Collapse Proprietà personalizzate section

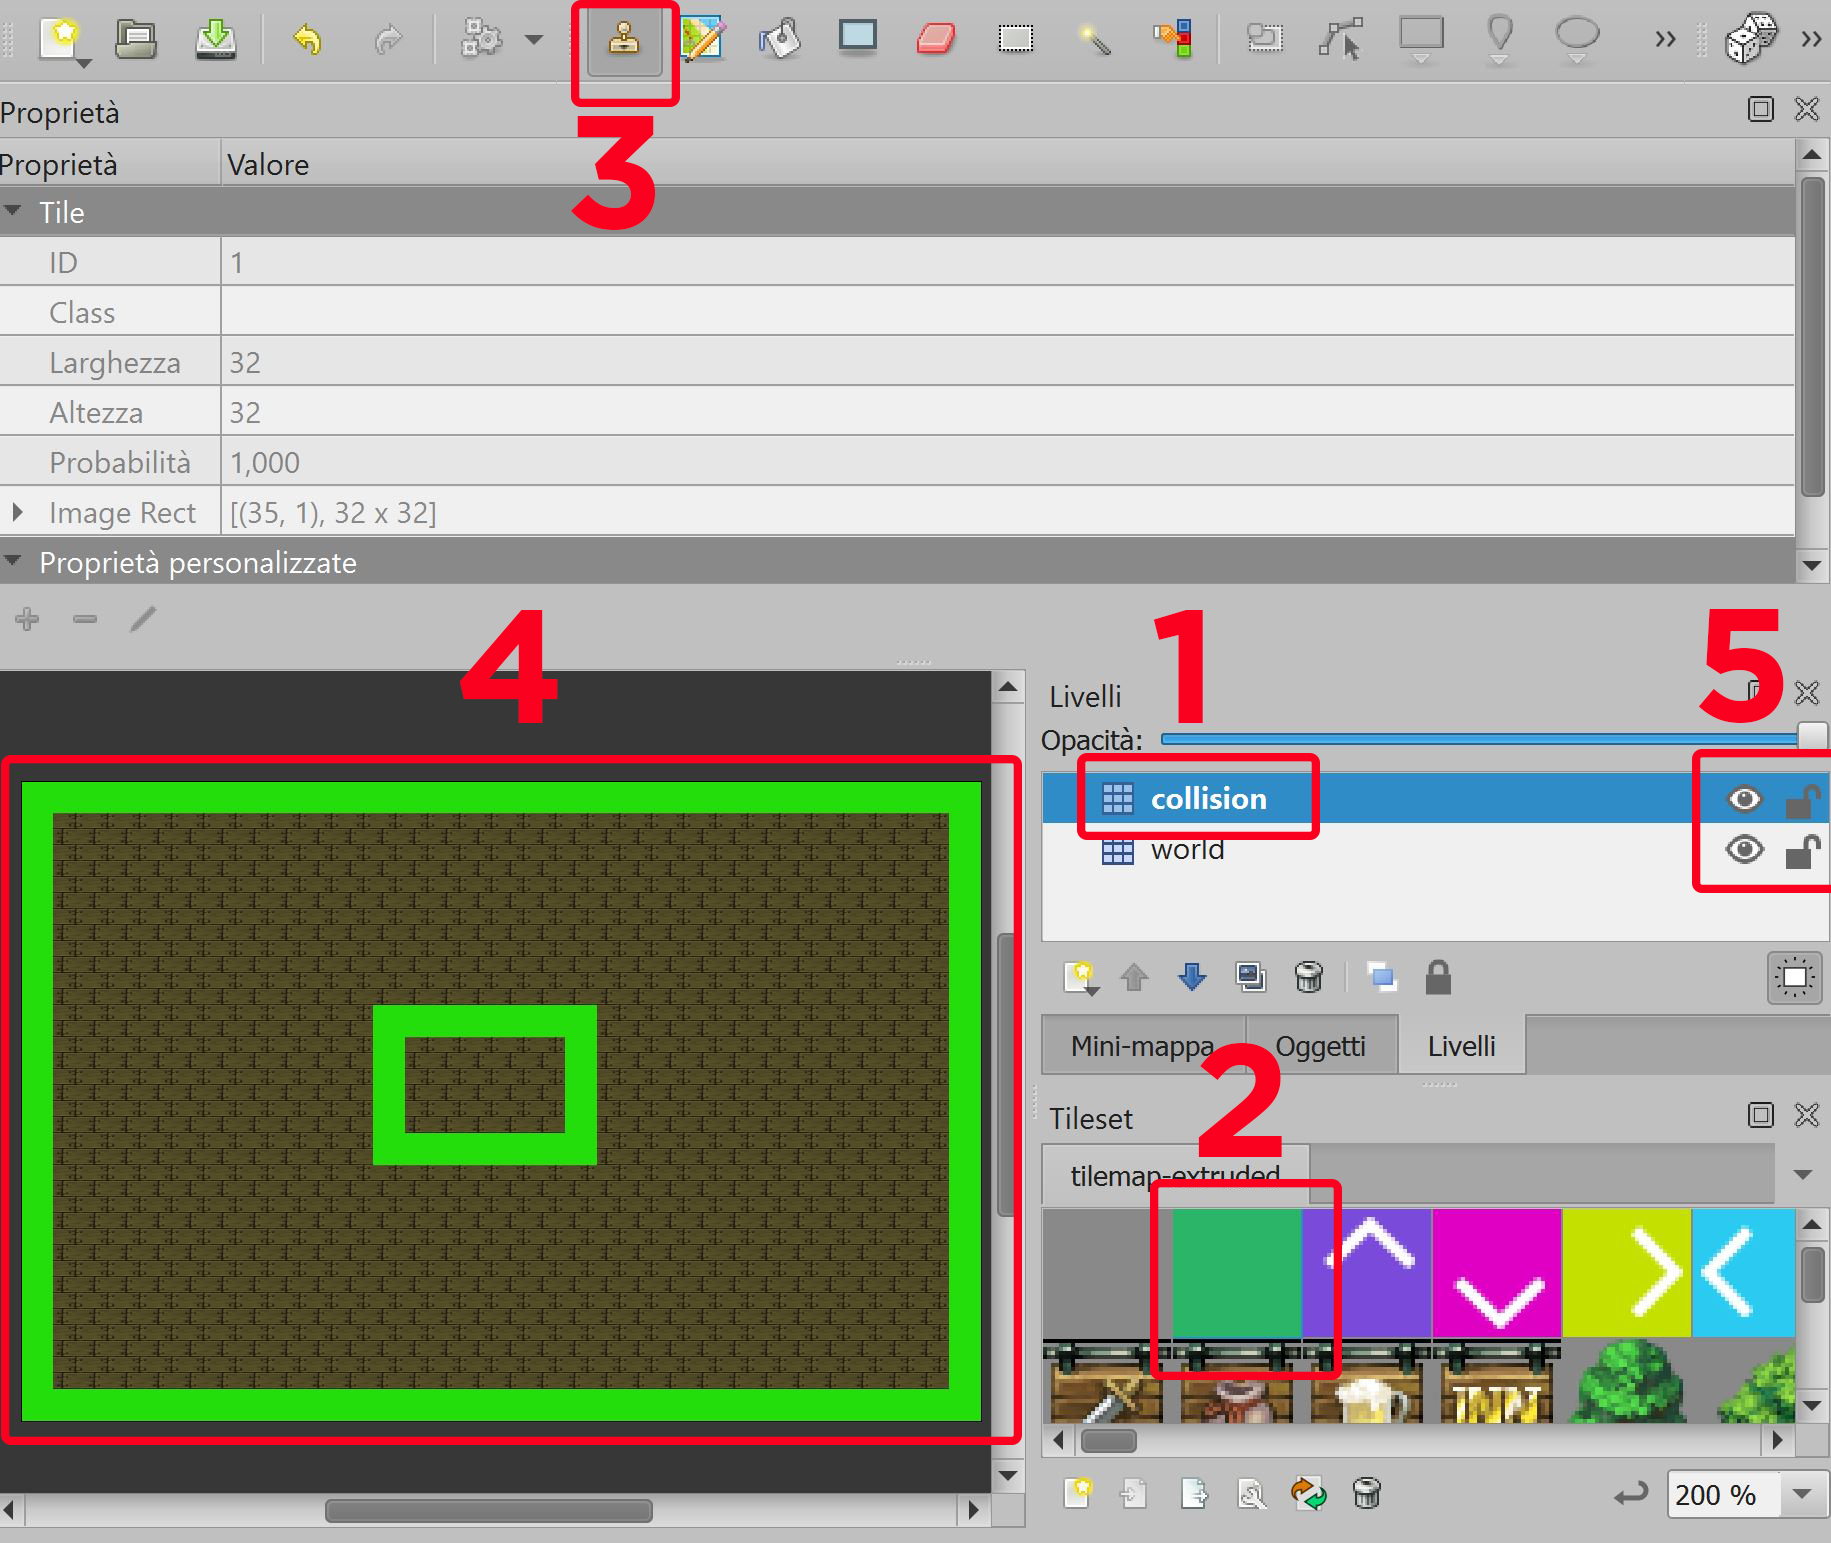click(x=13, y=562)
